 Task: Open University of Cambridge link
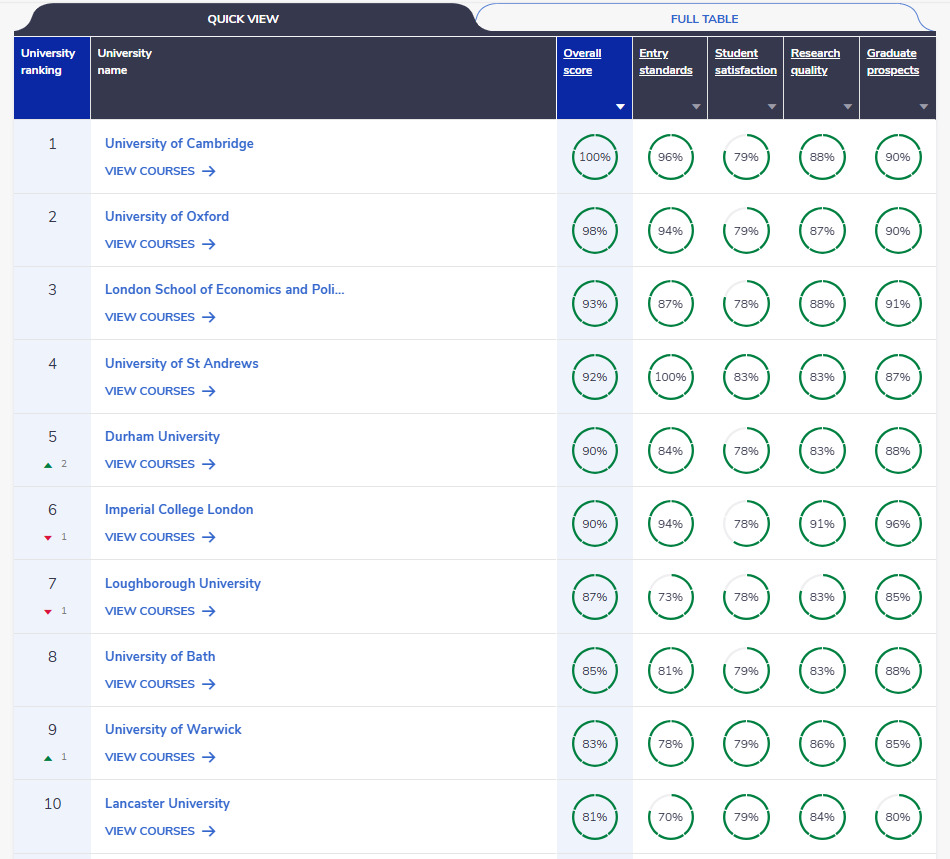[179, 143]
